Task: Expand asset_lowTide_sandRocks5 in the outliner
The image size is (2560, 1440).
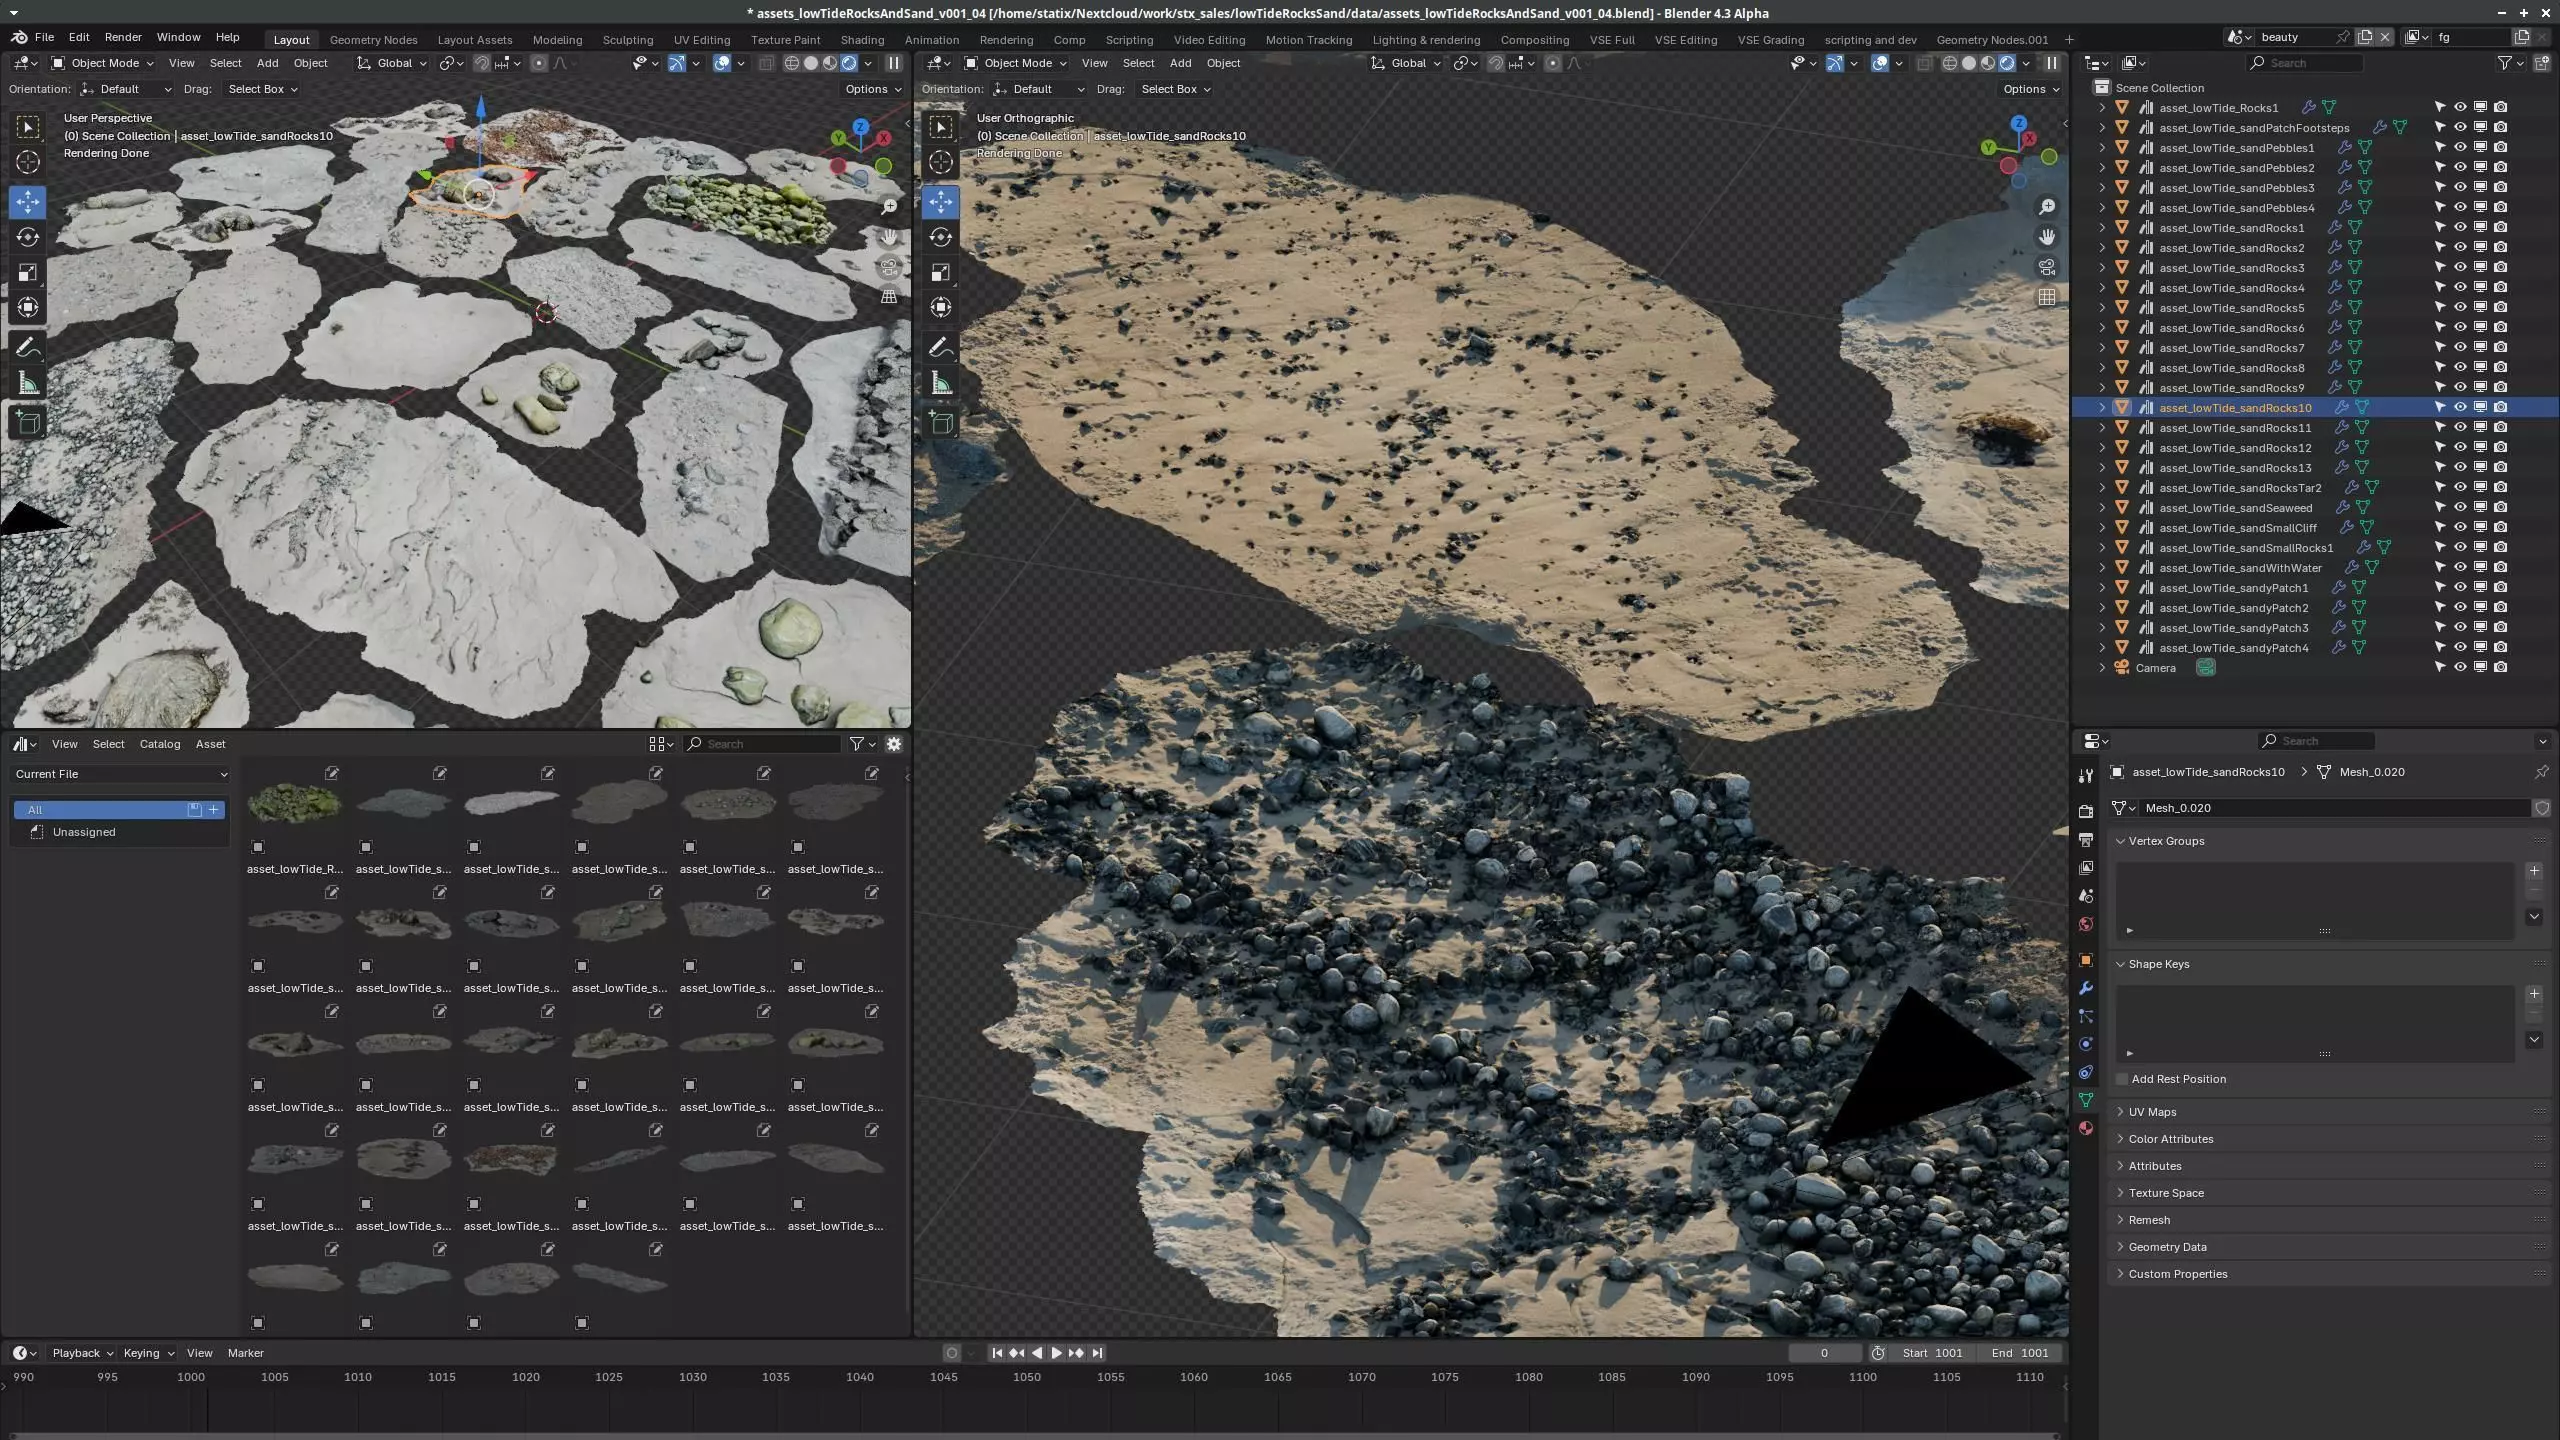Action: click(x=2101, y=307)
